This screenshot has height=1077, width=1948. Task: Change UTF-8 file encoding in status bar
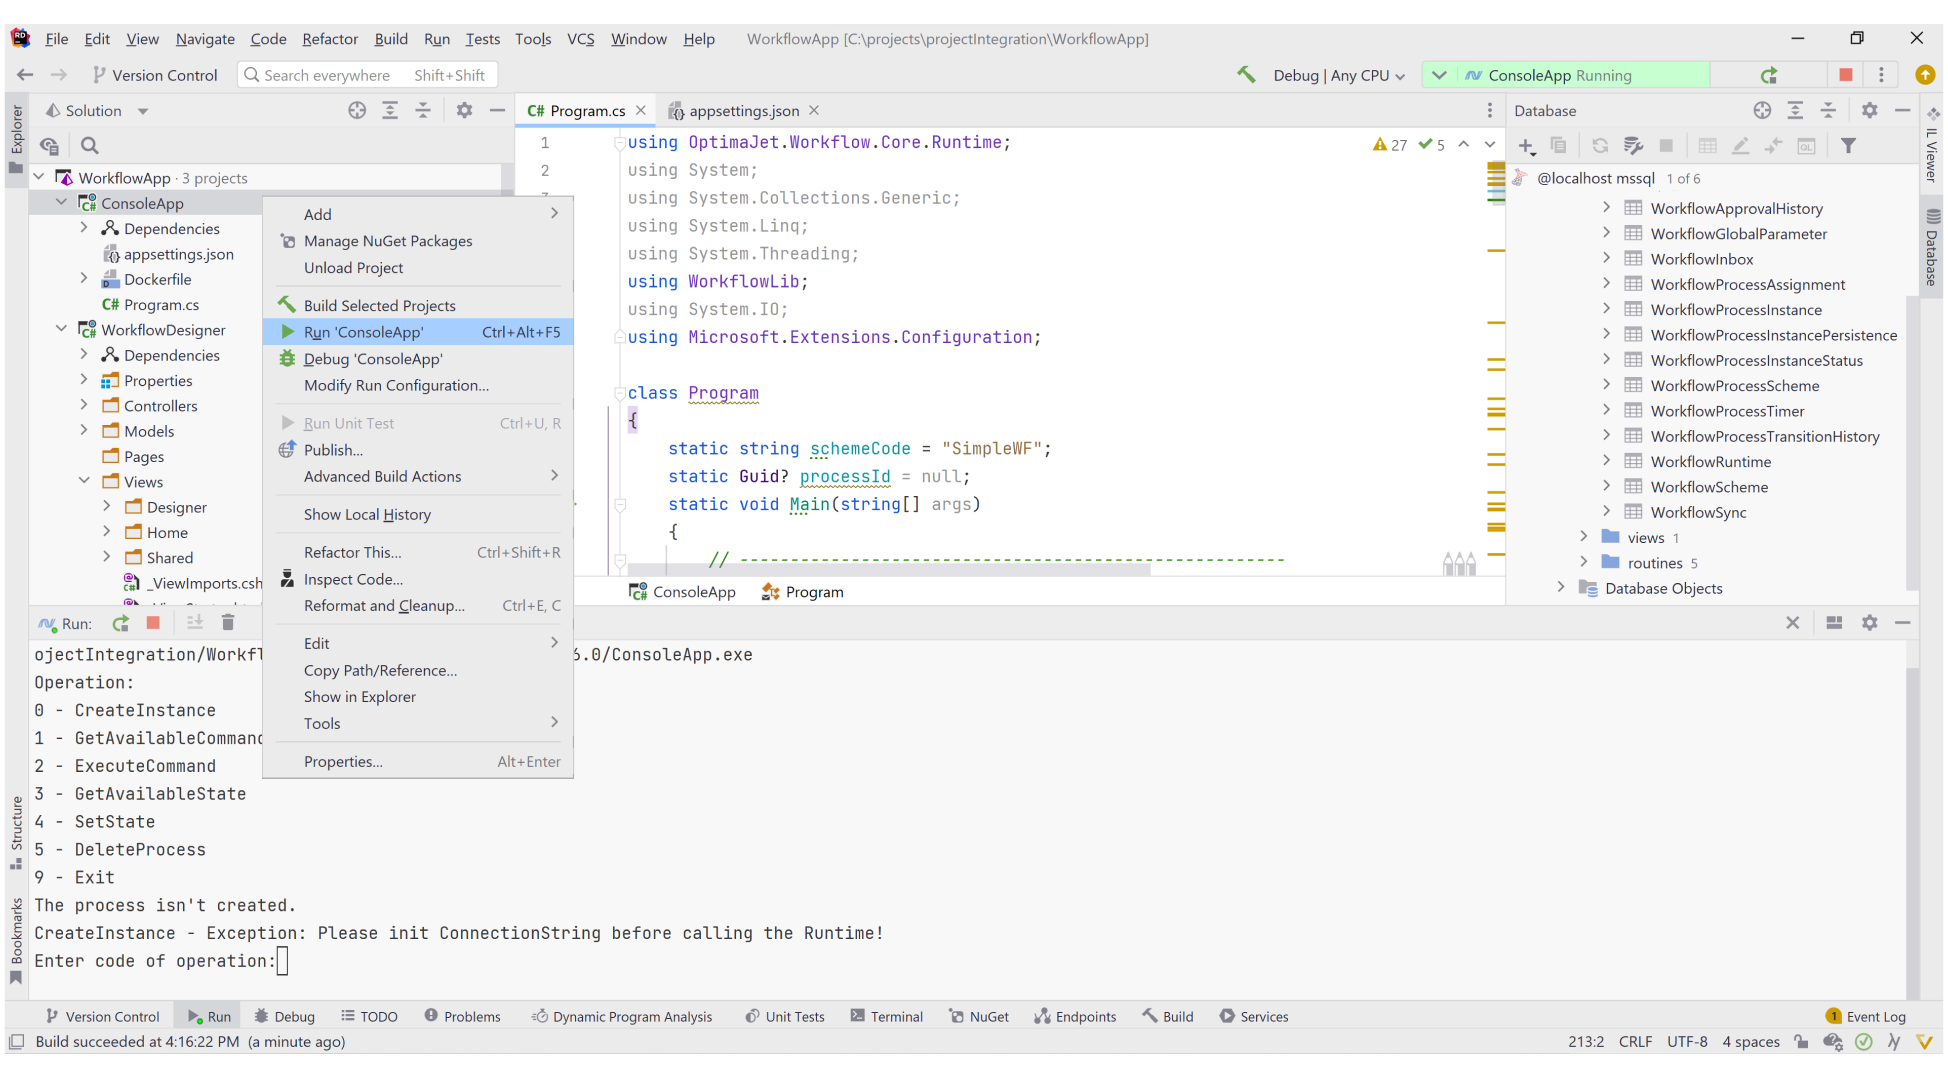(1687, 1042)
